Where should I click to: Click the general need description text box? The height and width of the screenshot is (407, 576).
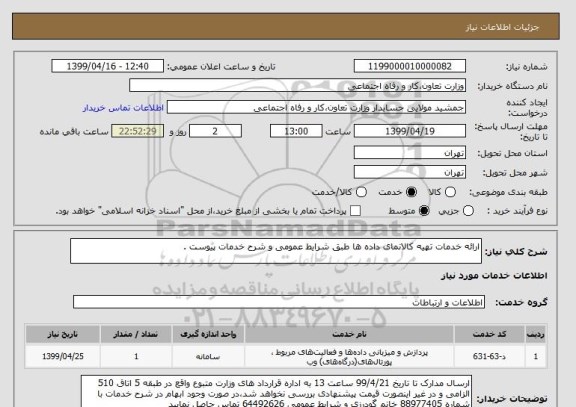pos(276,251)
